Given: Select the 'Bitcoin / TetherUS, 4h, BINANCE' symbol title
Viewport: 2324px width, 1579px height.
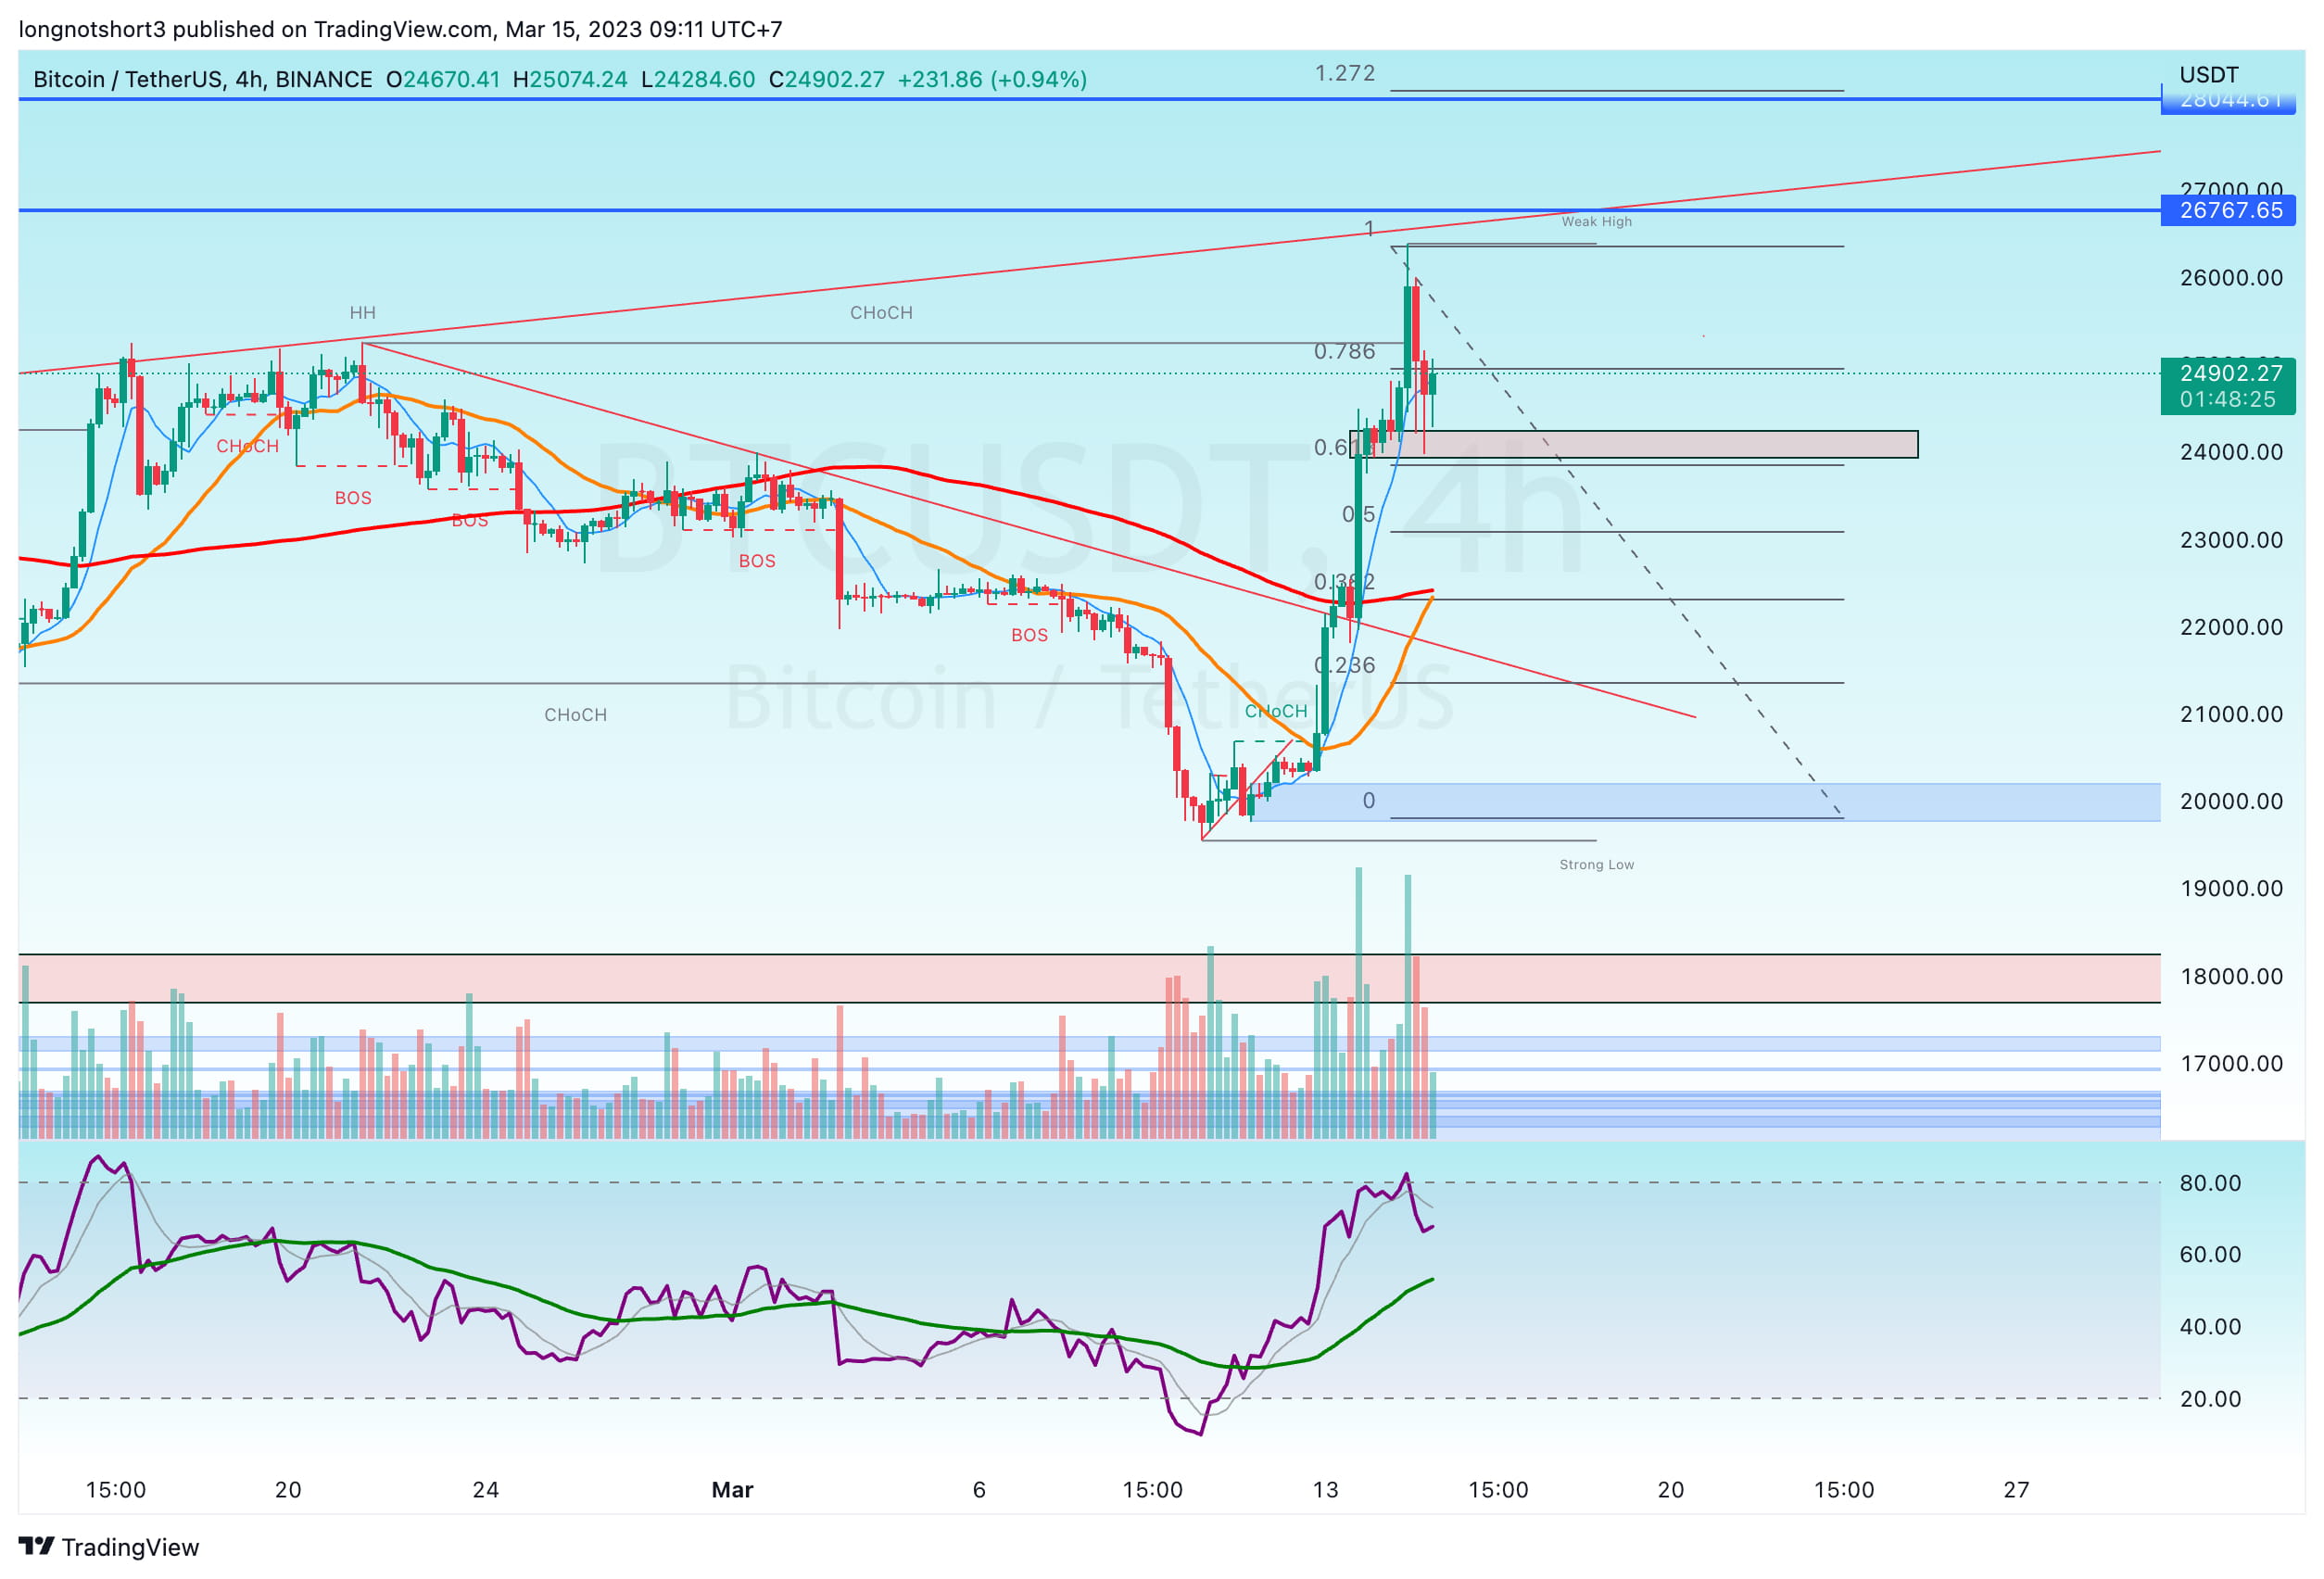Looking at the screenshot, I should coord(202,79).
